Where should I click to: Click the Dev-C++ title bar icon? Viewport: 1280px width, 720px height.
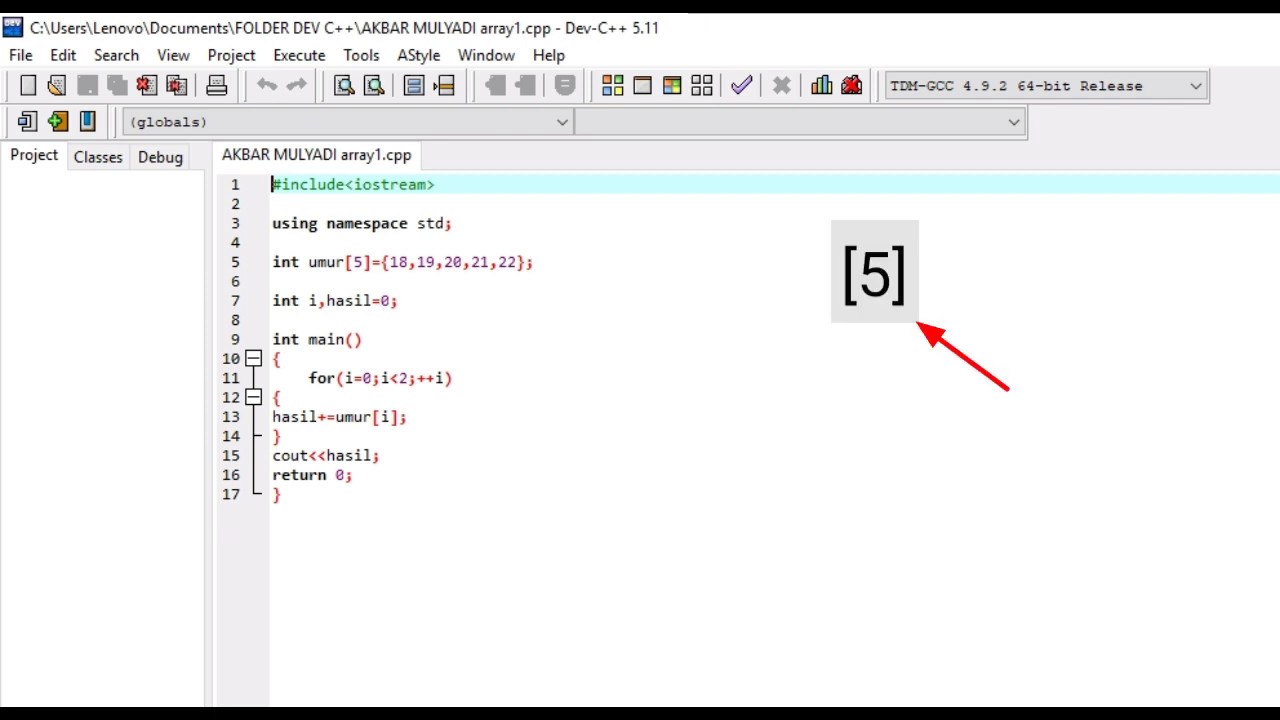[x=13, y=28]
